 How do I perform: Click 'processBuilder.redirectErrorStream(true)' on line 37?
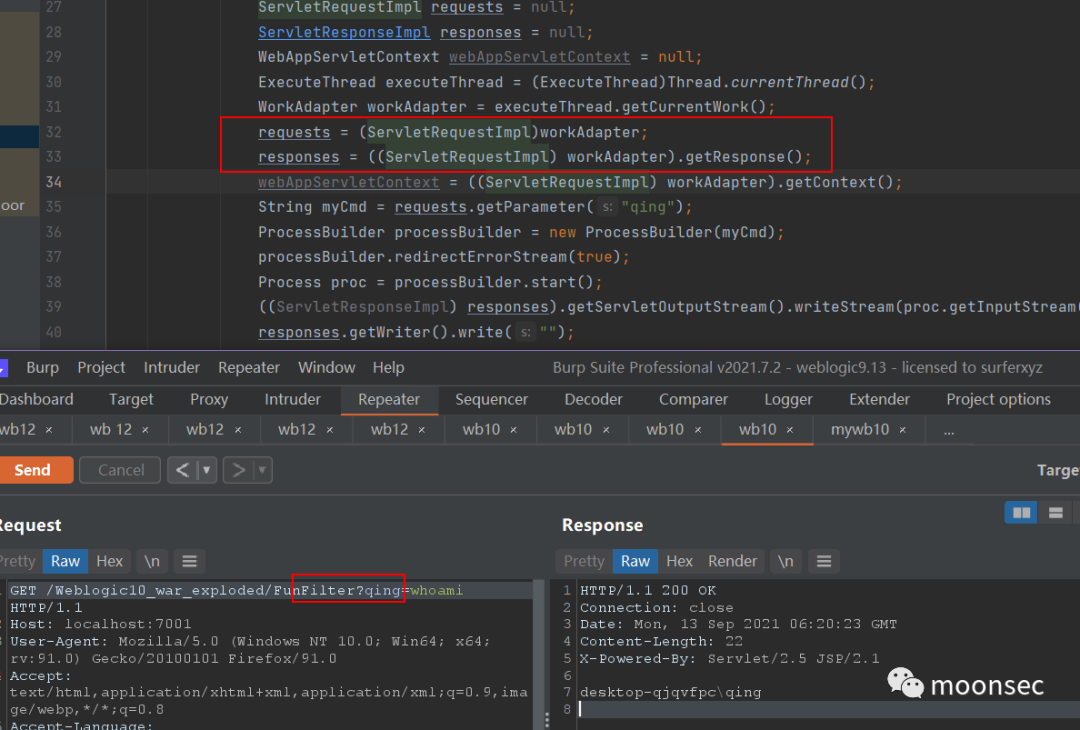click(x=439, y=257)
